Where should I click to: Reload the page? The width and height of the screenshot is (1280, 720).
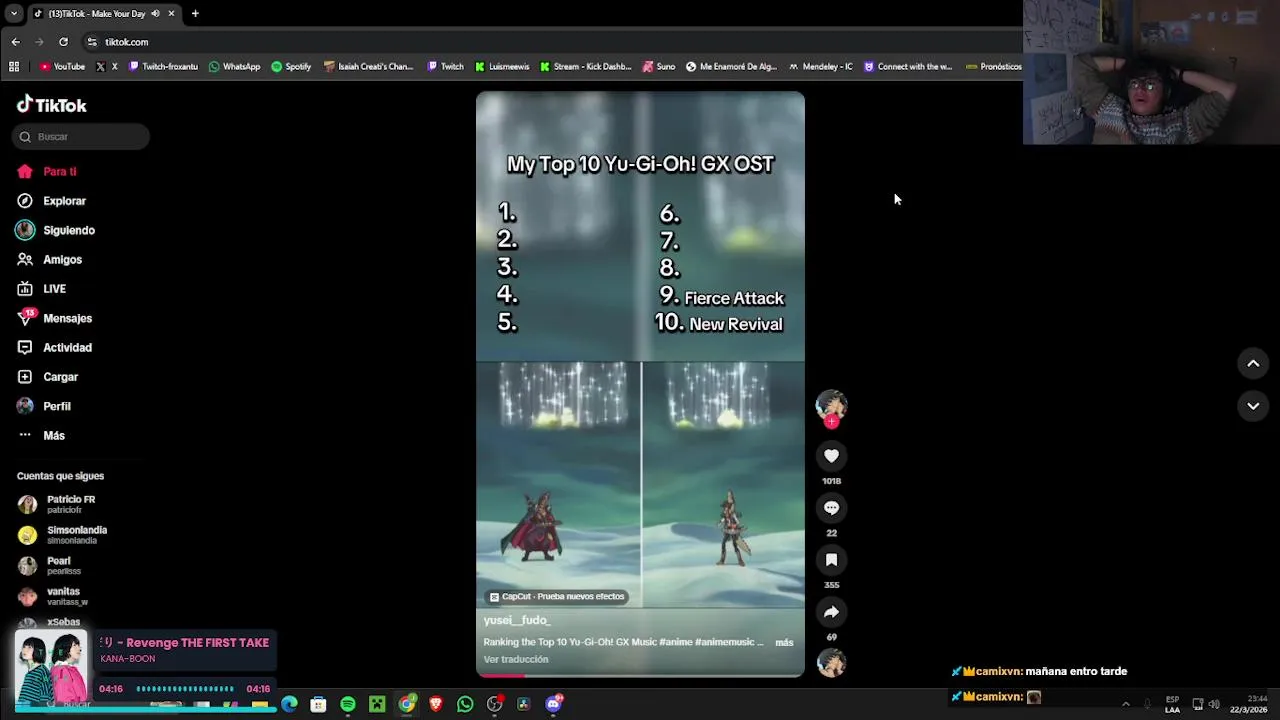[63, 42]
